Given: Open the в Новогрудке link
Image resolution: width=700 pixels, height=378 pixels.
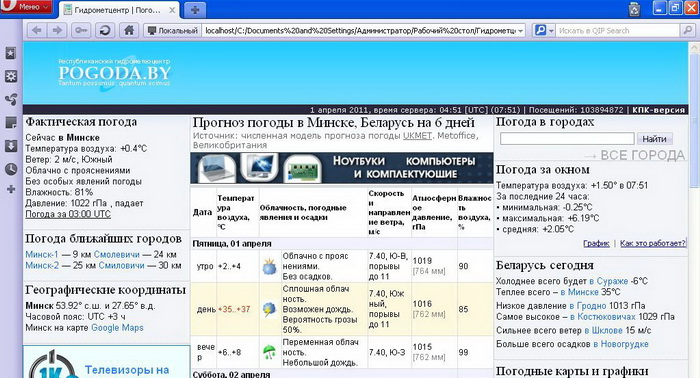Looking at the screenshot, I should click(x=621, y=344).
